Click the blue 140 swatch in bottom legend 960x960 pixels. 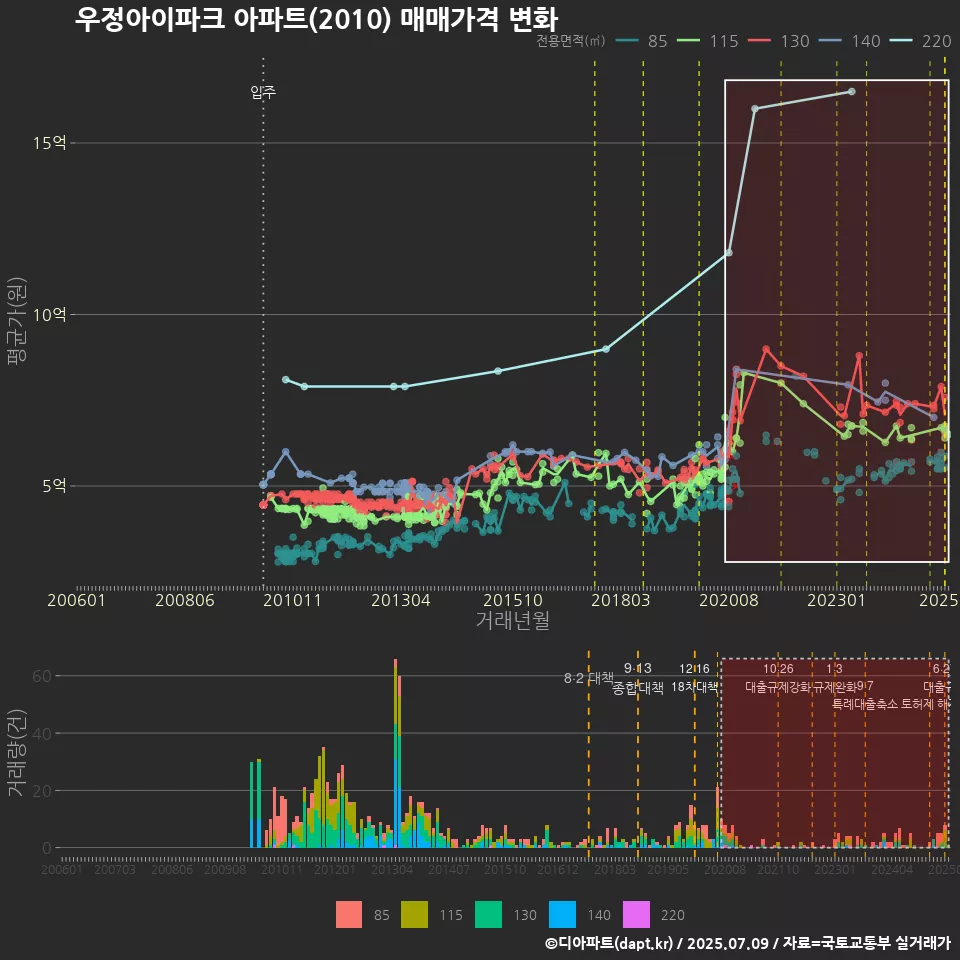click(562, 915)
